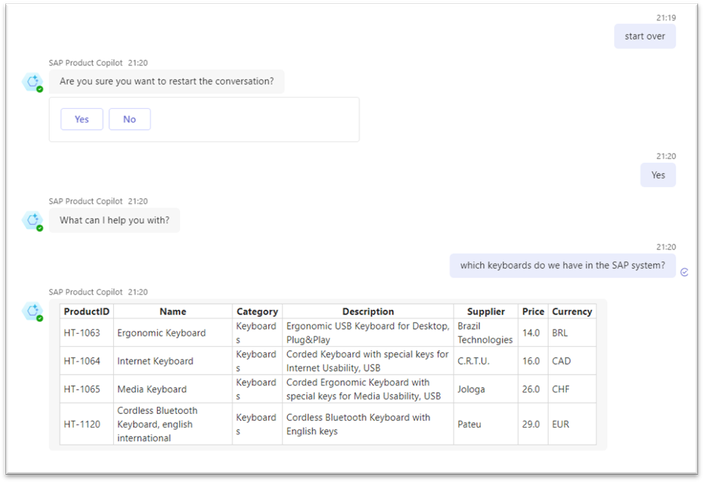Click the Name column header

173,311
